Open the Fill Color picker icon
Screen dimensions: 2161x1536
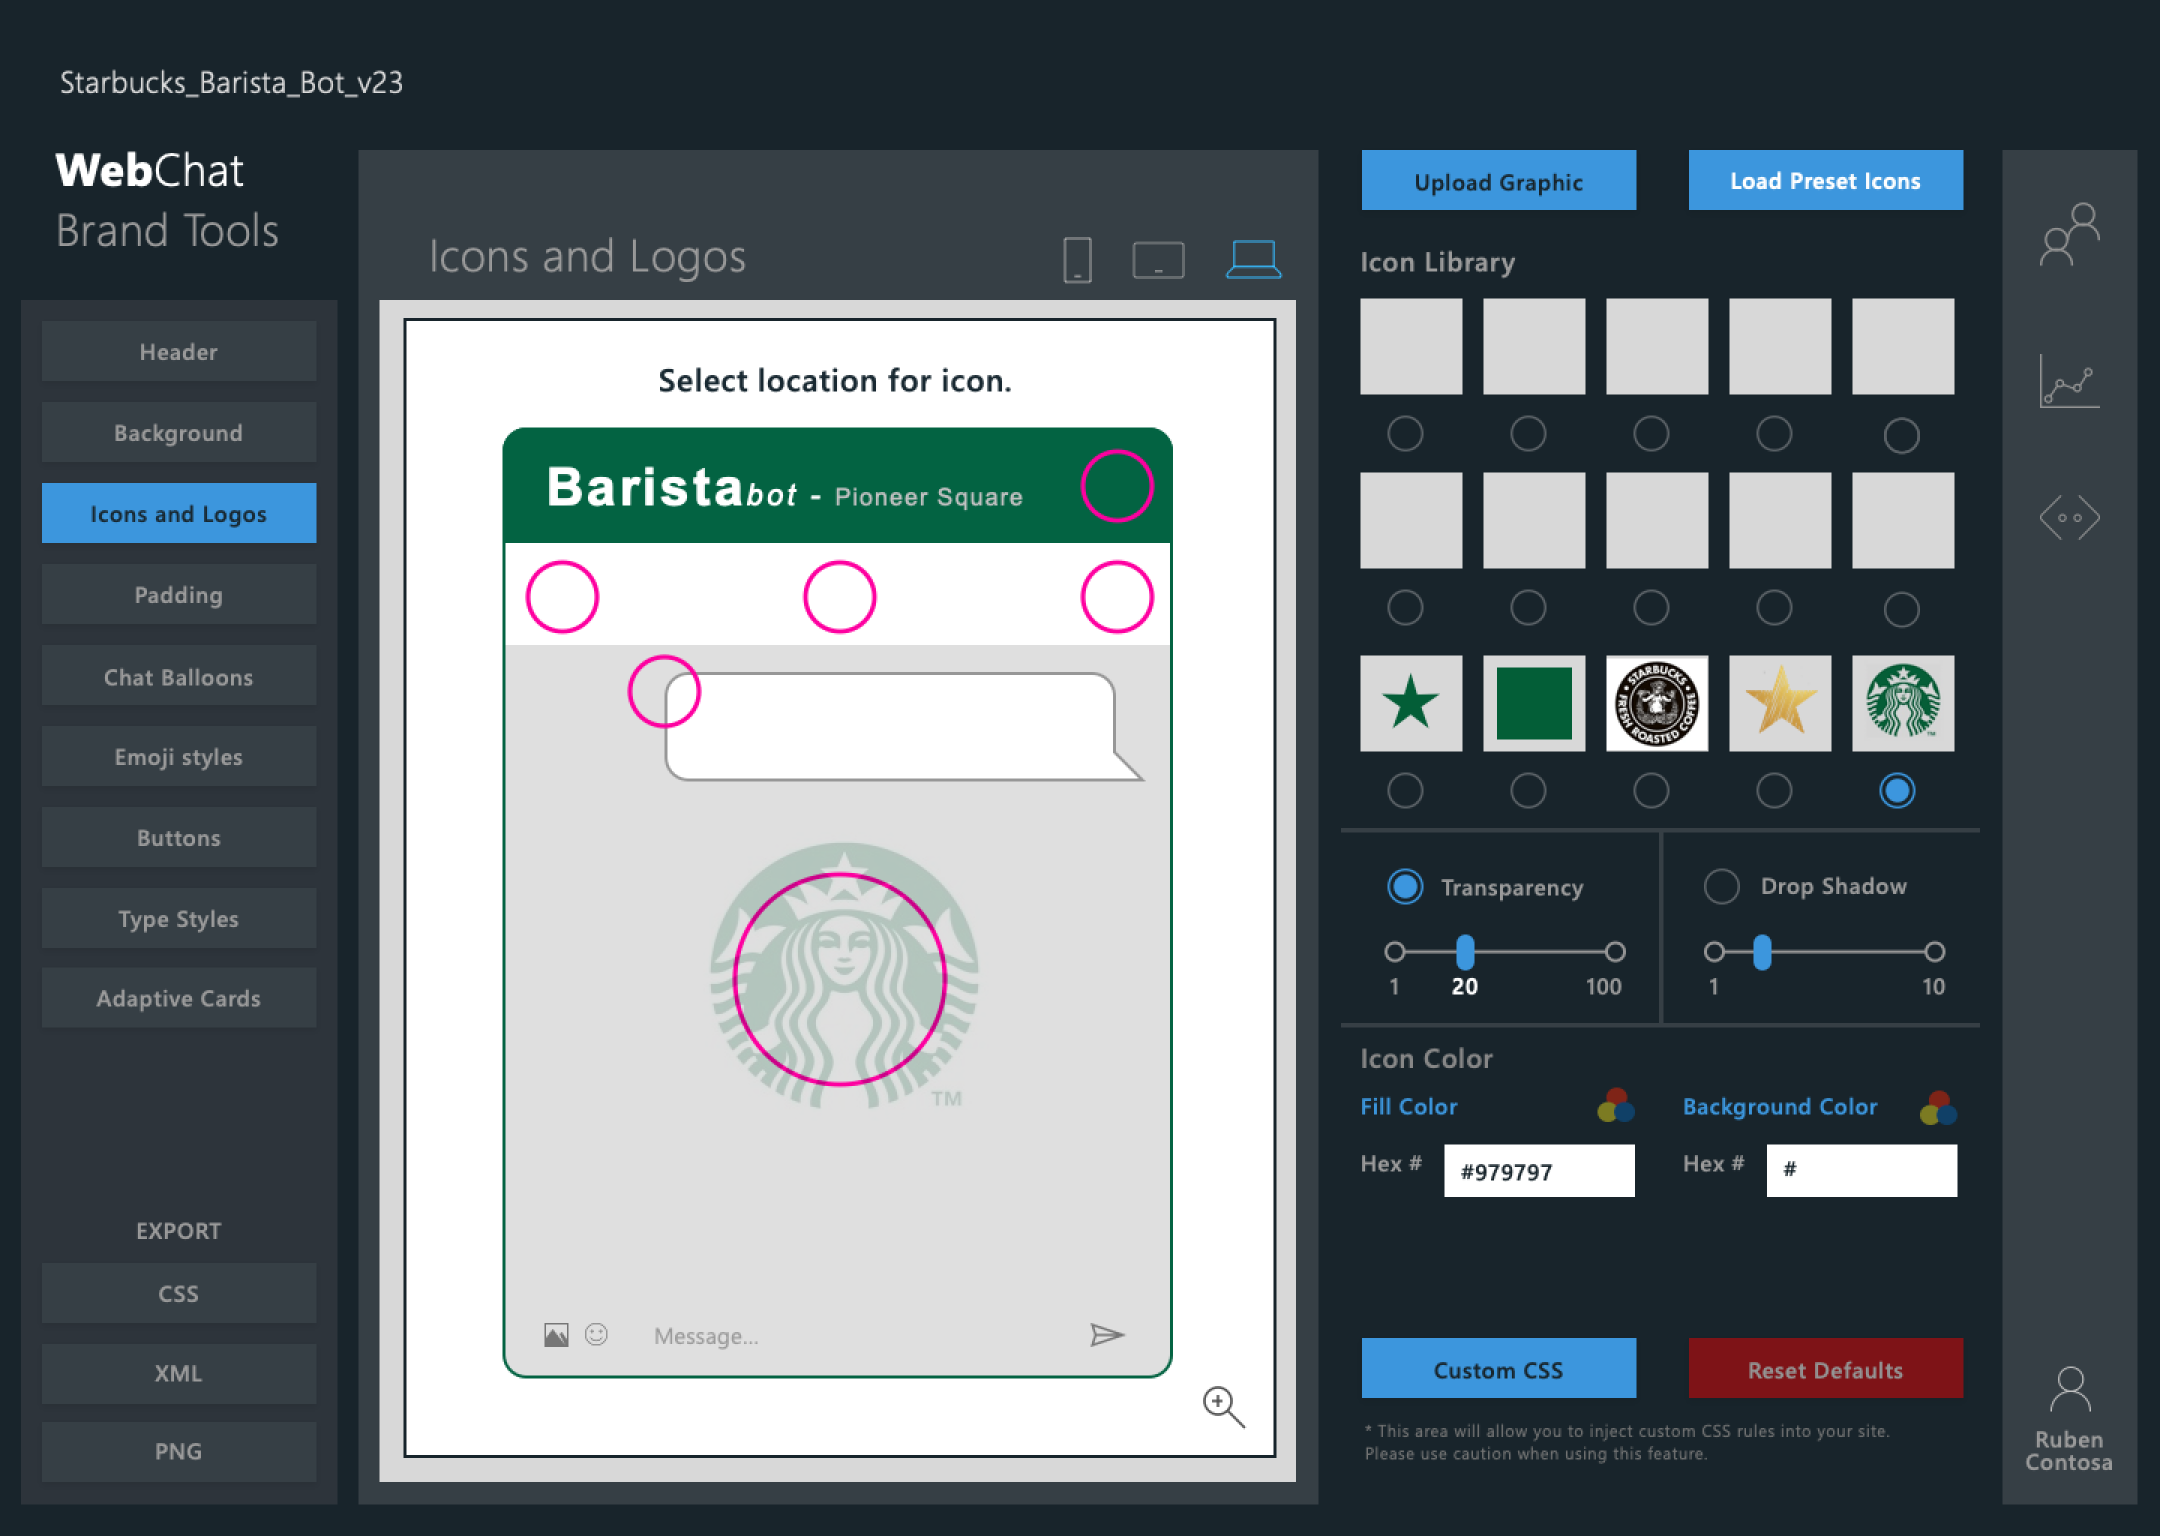[x=1616, y=1106]
